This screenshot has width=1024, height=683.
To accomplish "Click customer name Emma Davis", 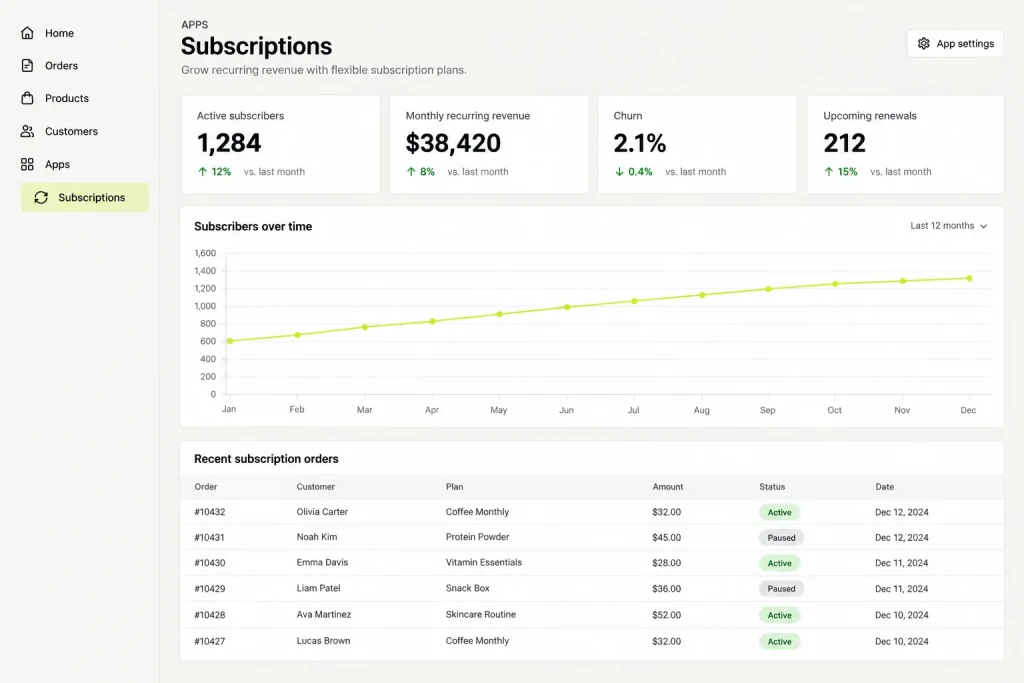I will coord(322,562).
